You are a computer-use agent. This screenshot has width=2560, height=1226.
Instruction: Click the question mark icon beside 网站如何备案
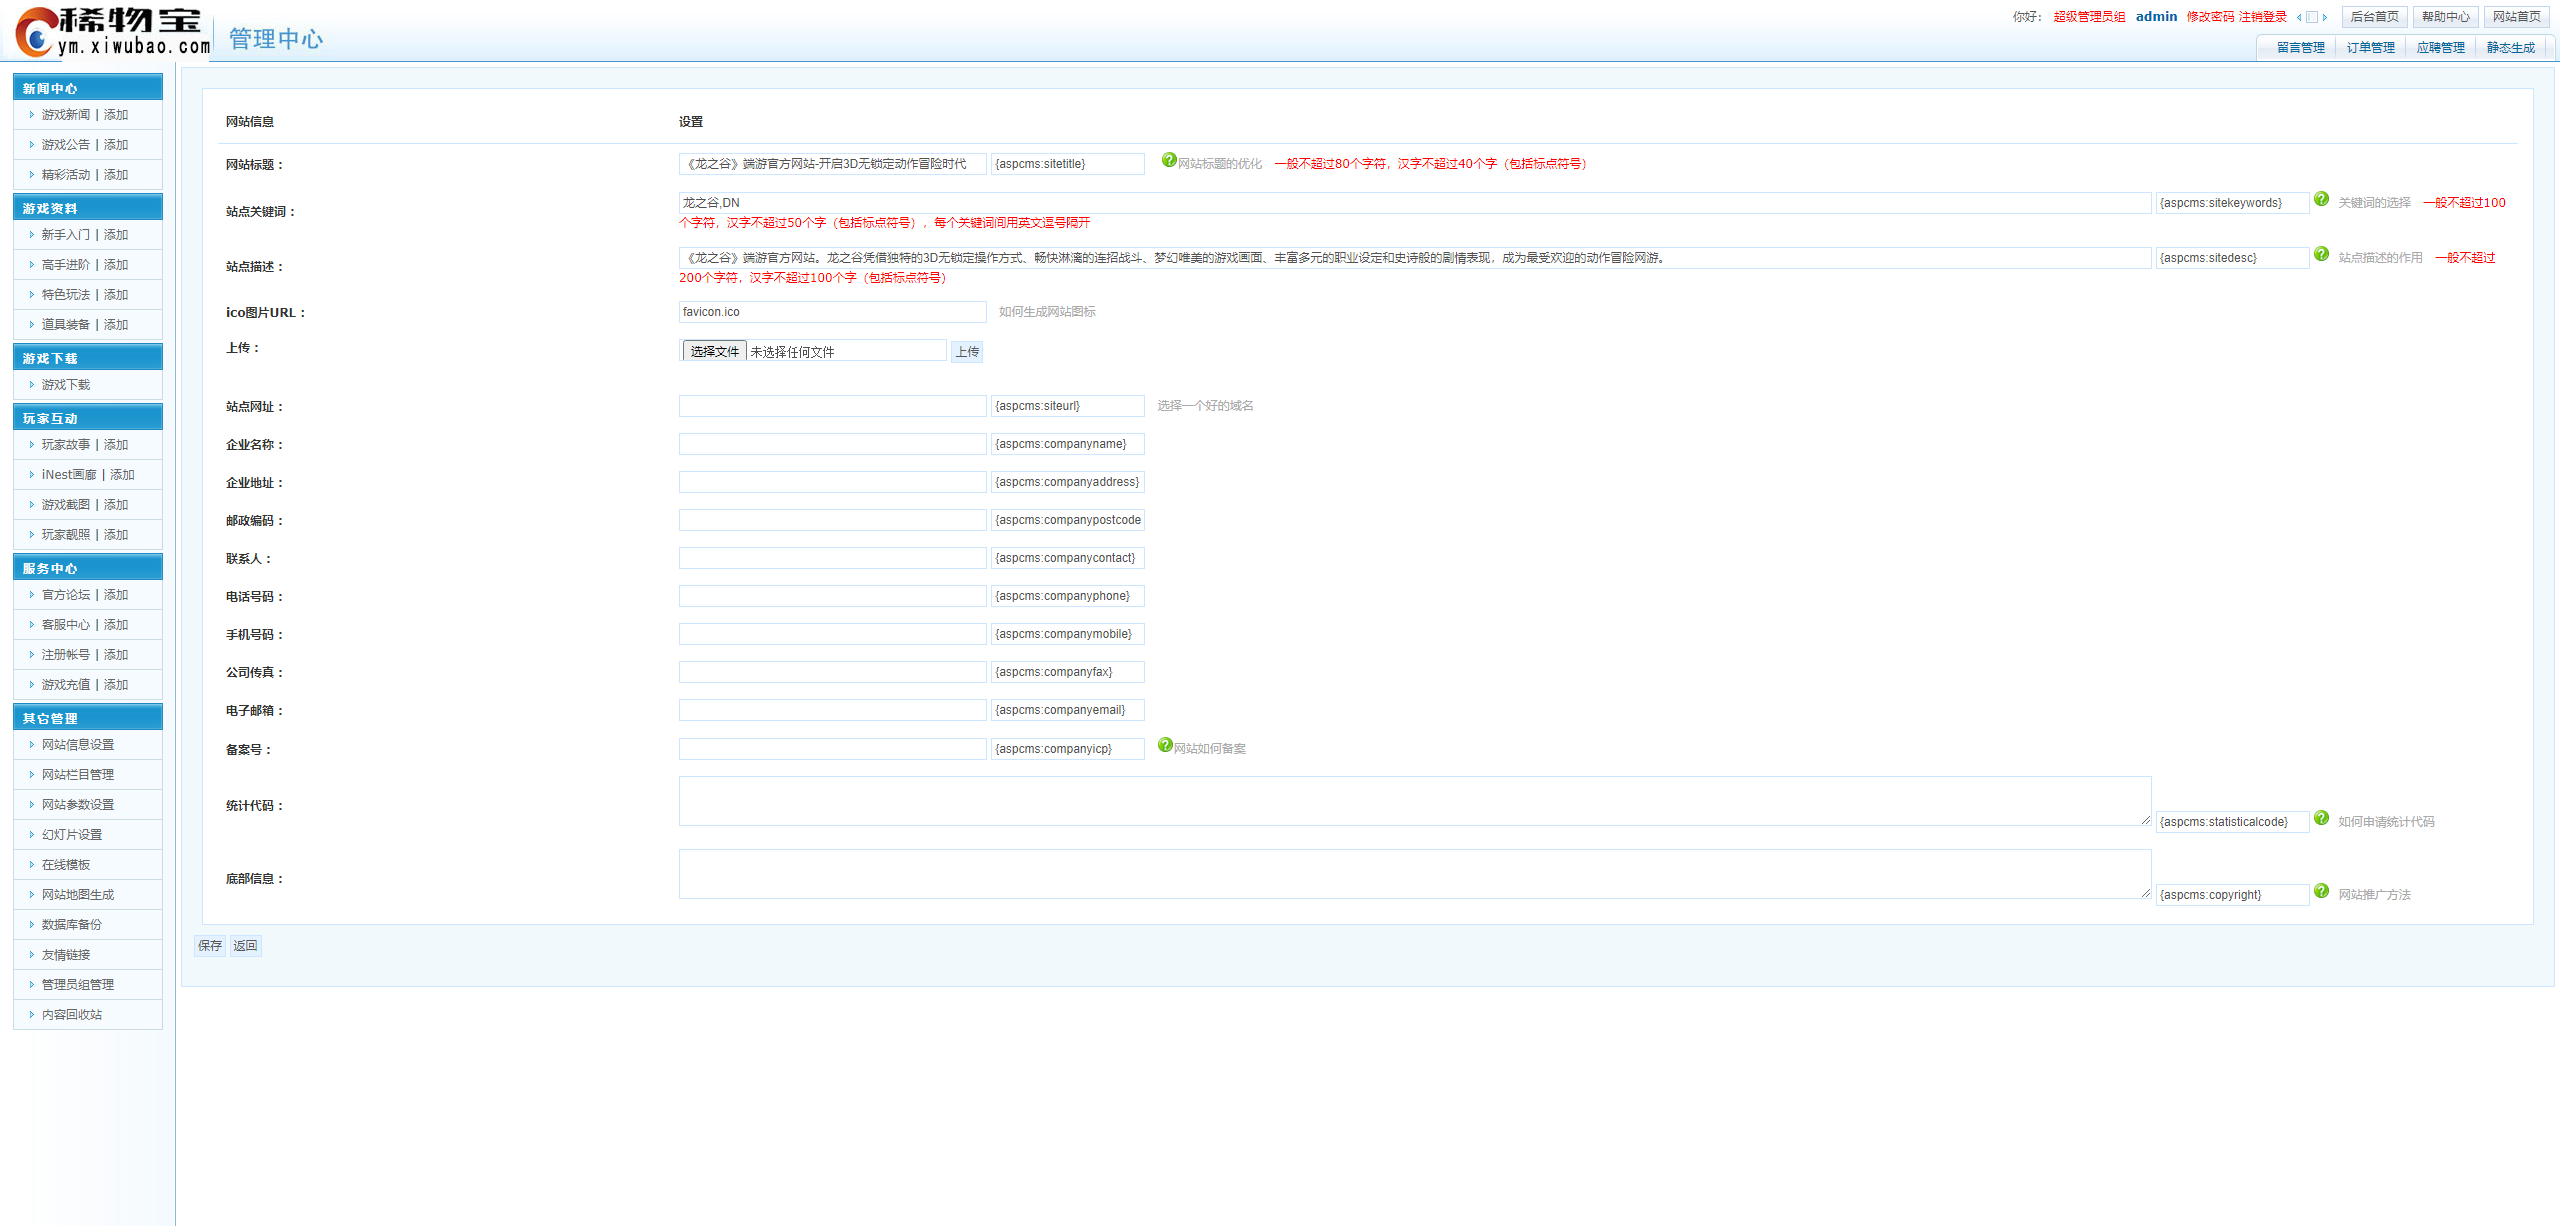[1165, 745]
